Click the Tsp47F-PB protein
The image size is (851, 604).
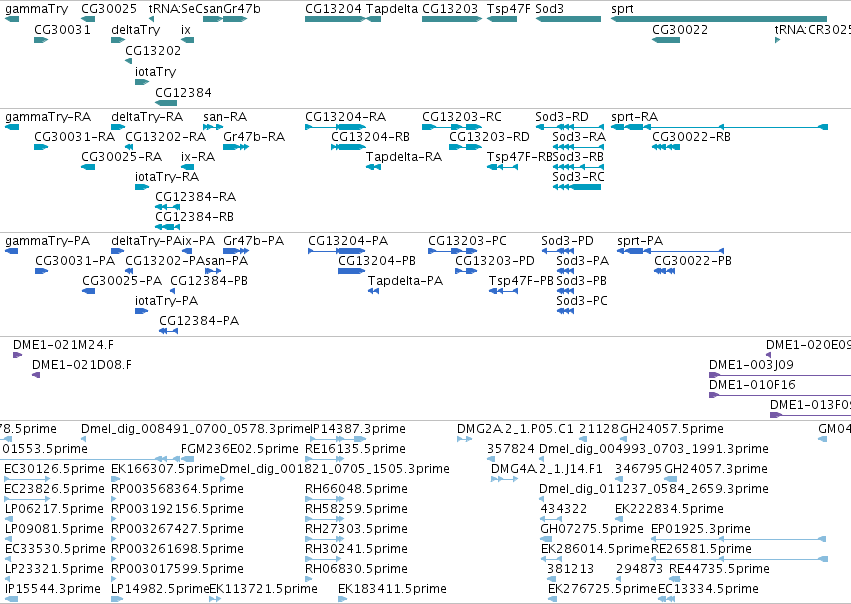(504, 291)
